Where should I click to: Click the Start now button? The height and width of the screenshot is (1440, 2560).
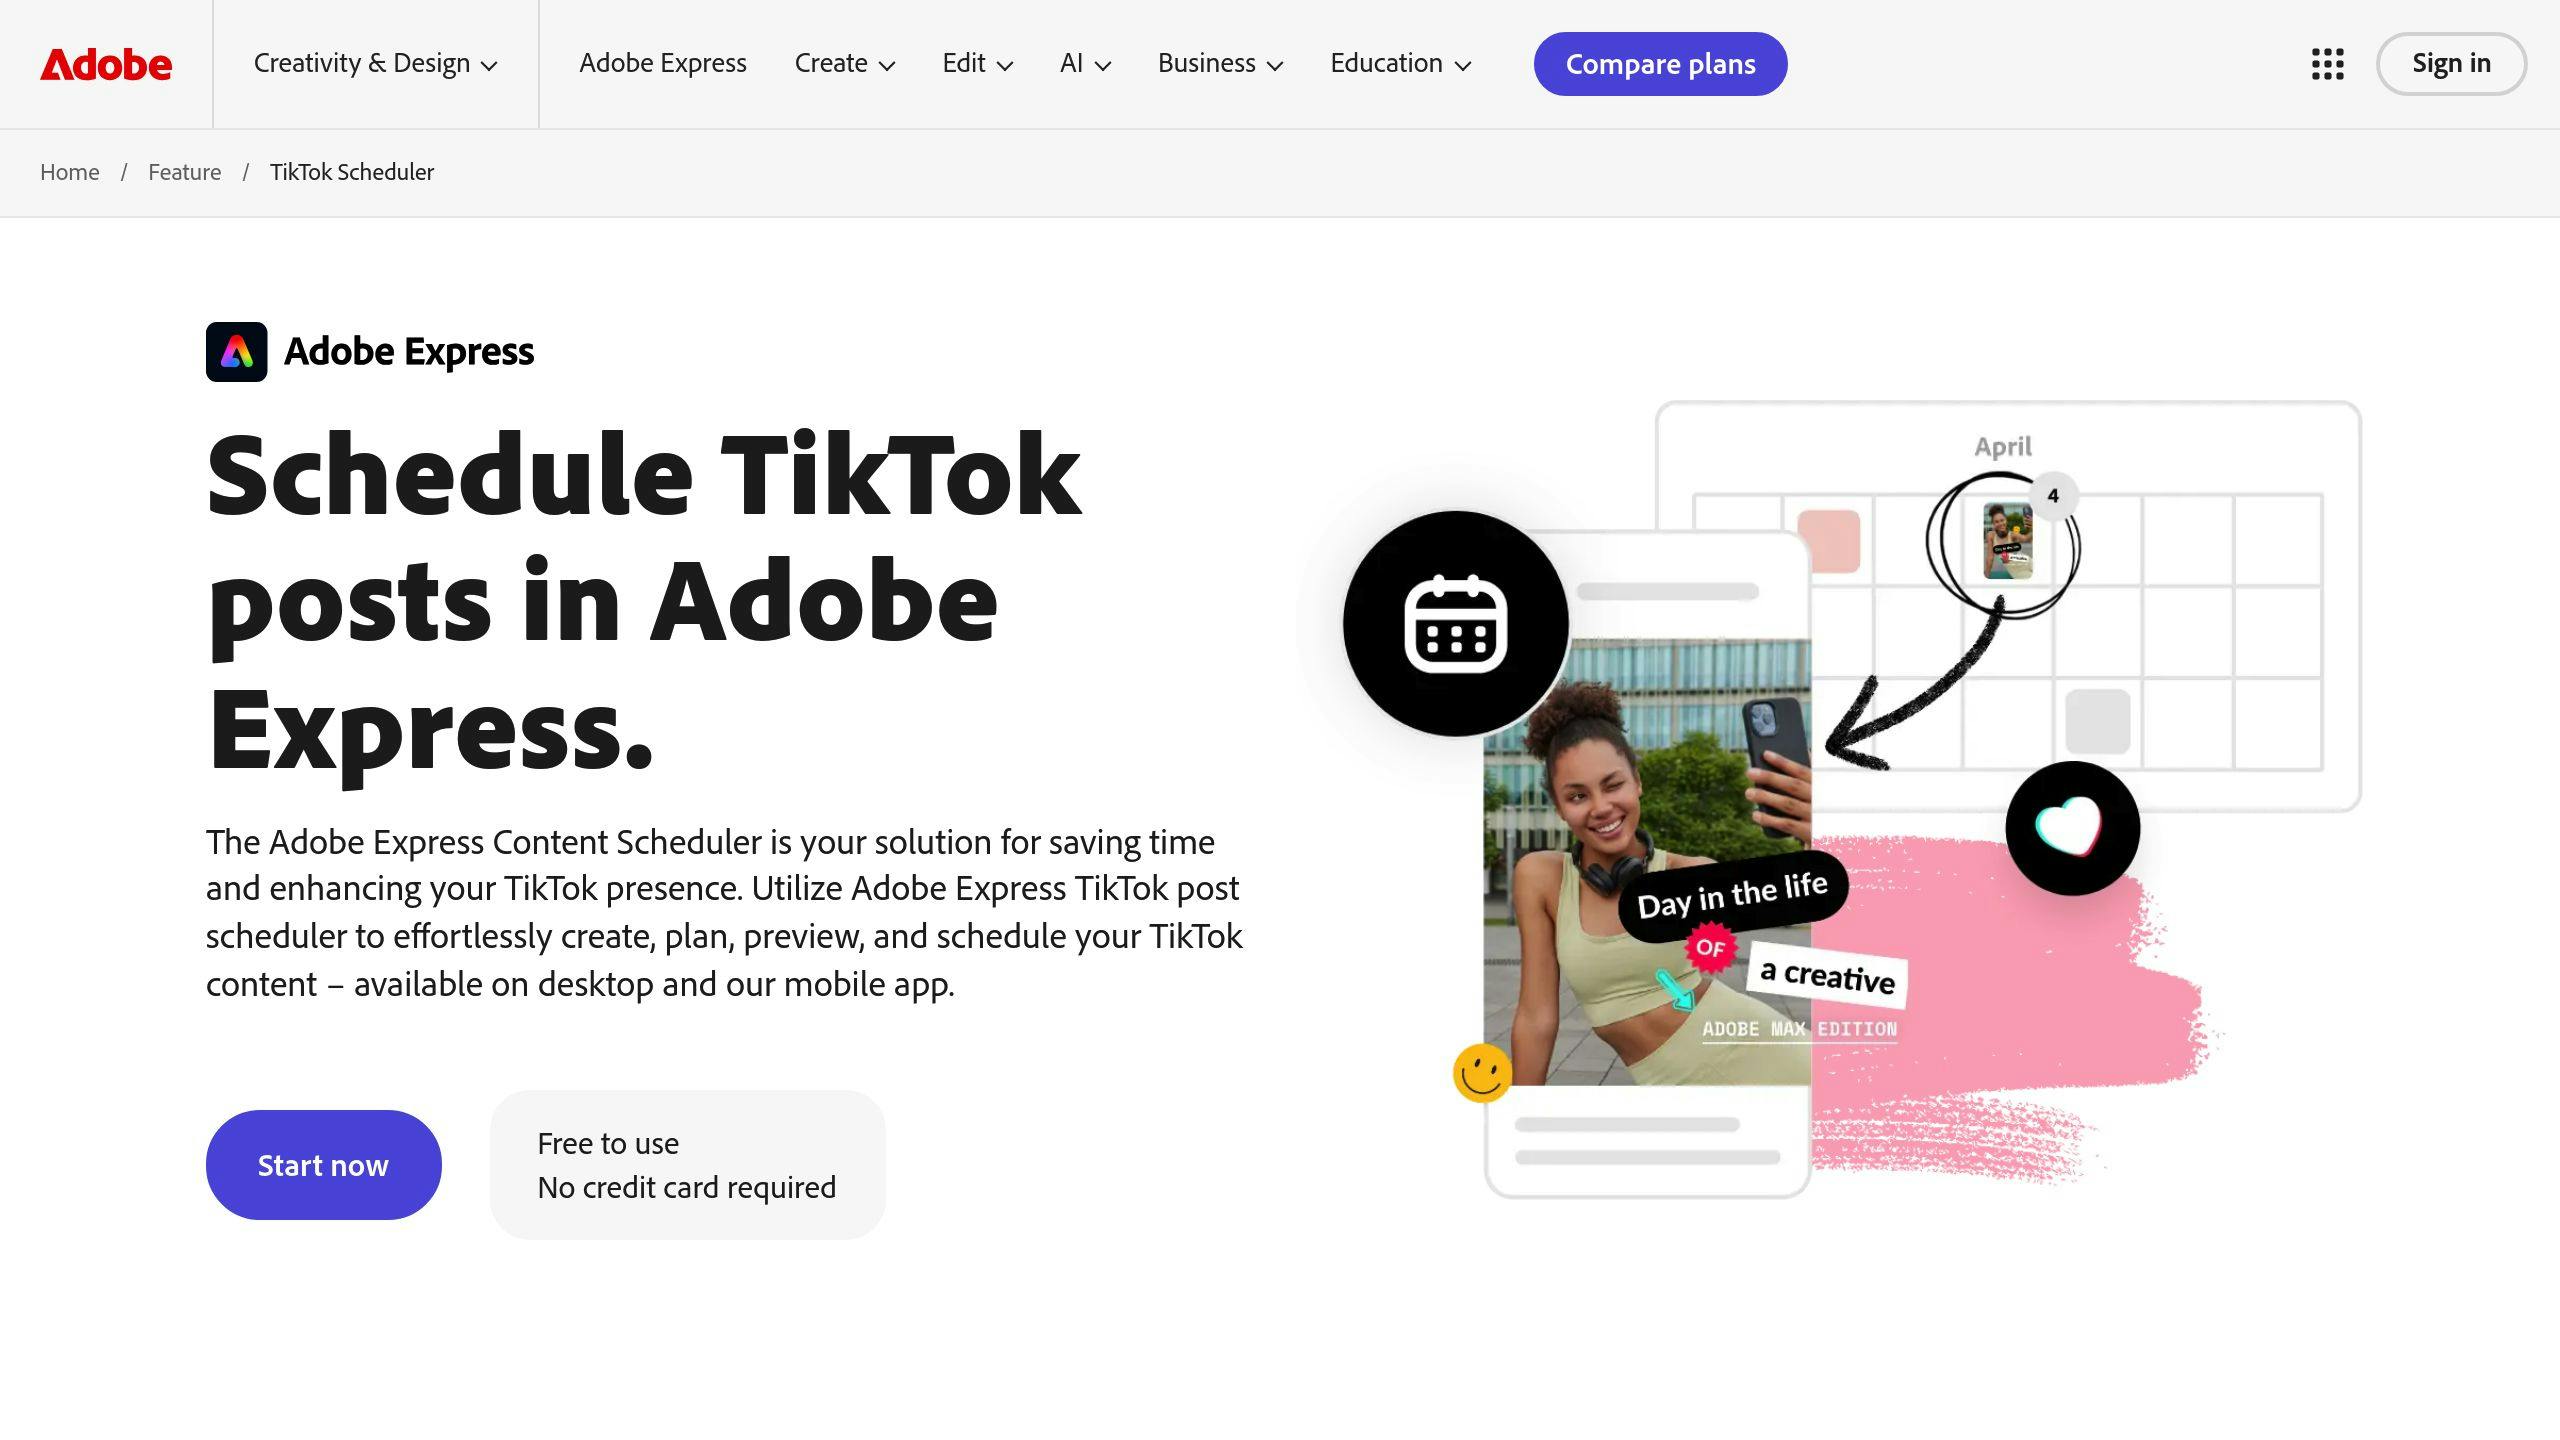[x=324, y=1164]
